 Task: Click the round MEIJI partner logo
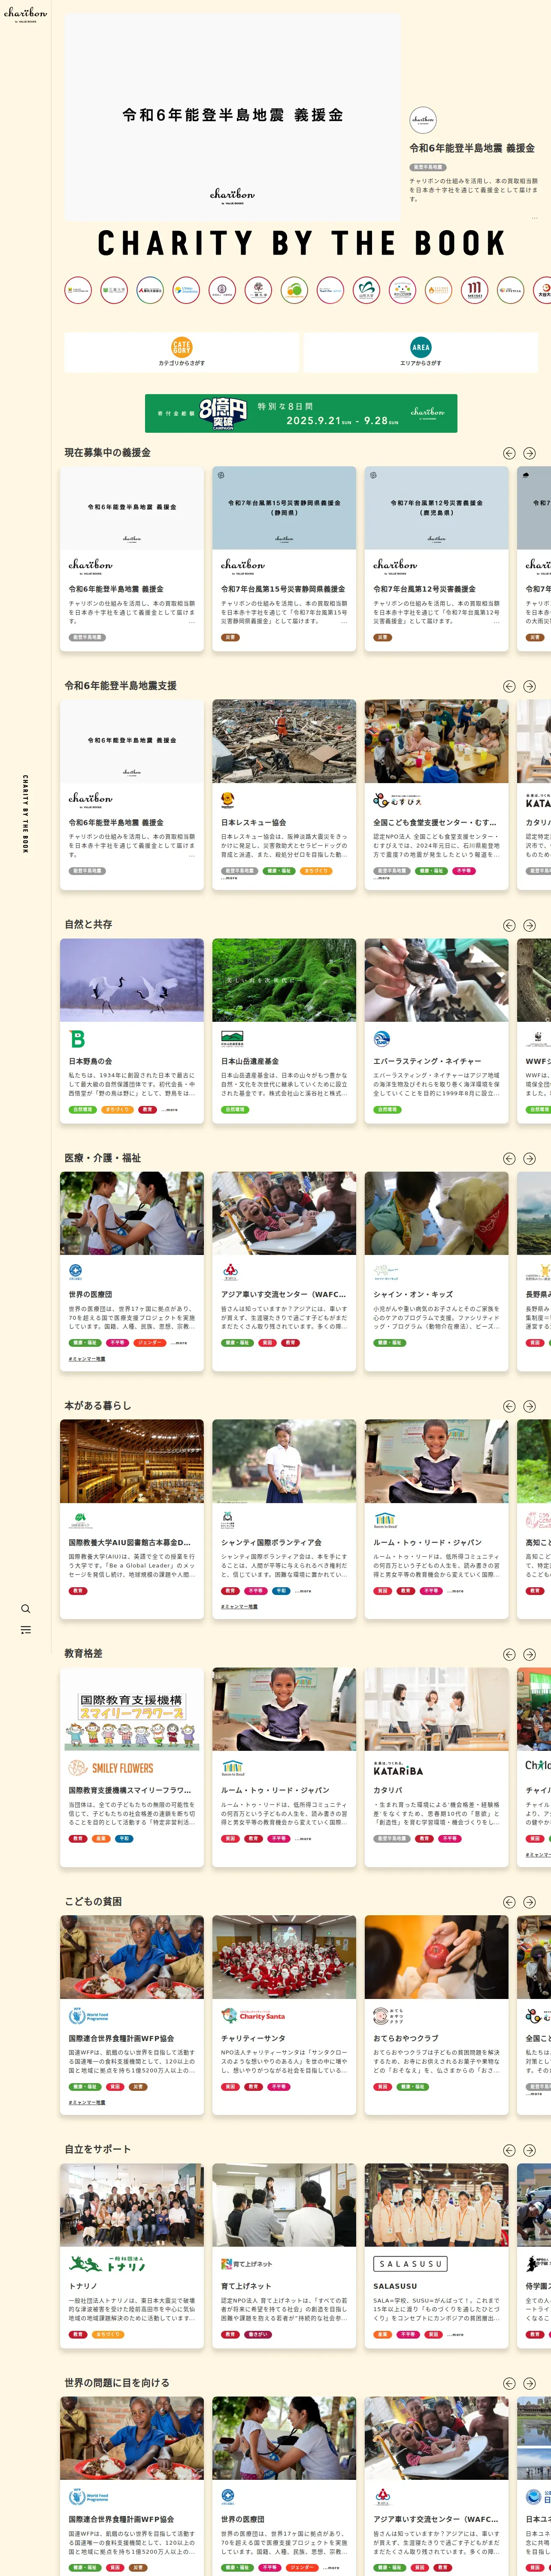(x=474, y=290)
